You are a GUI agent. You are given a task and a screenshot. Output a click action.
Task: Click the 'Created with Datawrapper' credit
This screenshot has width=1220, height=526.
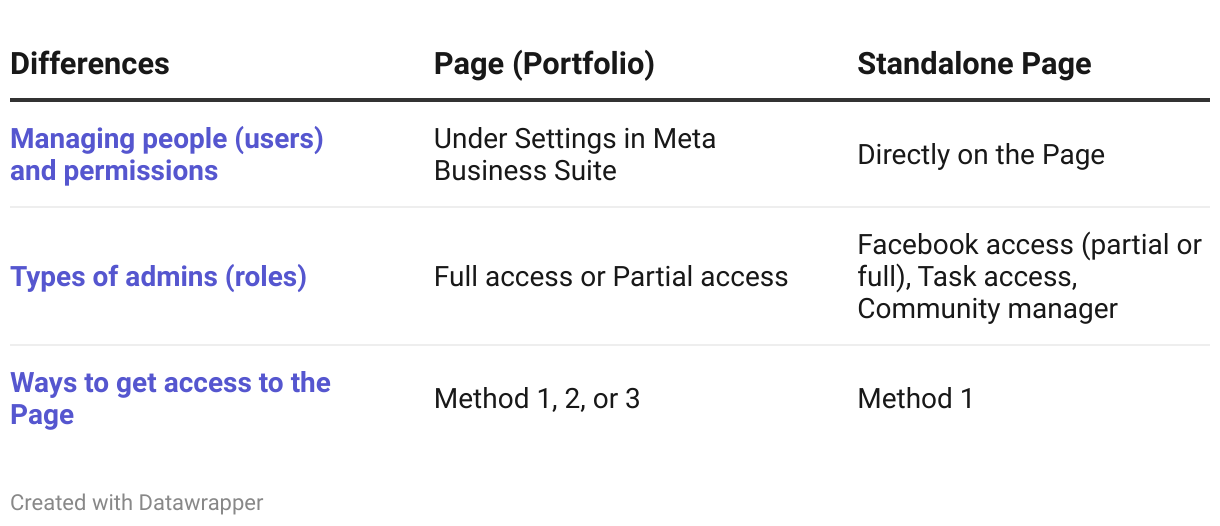click(137, 502)
